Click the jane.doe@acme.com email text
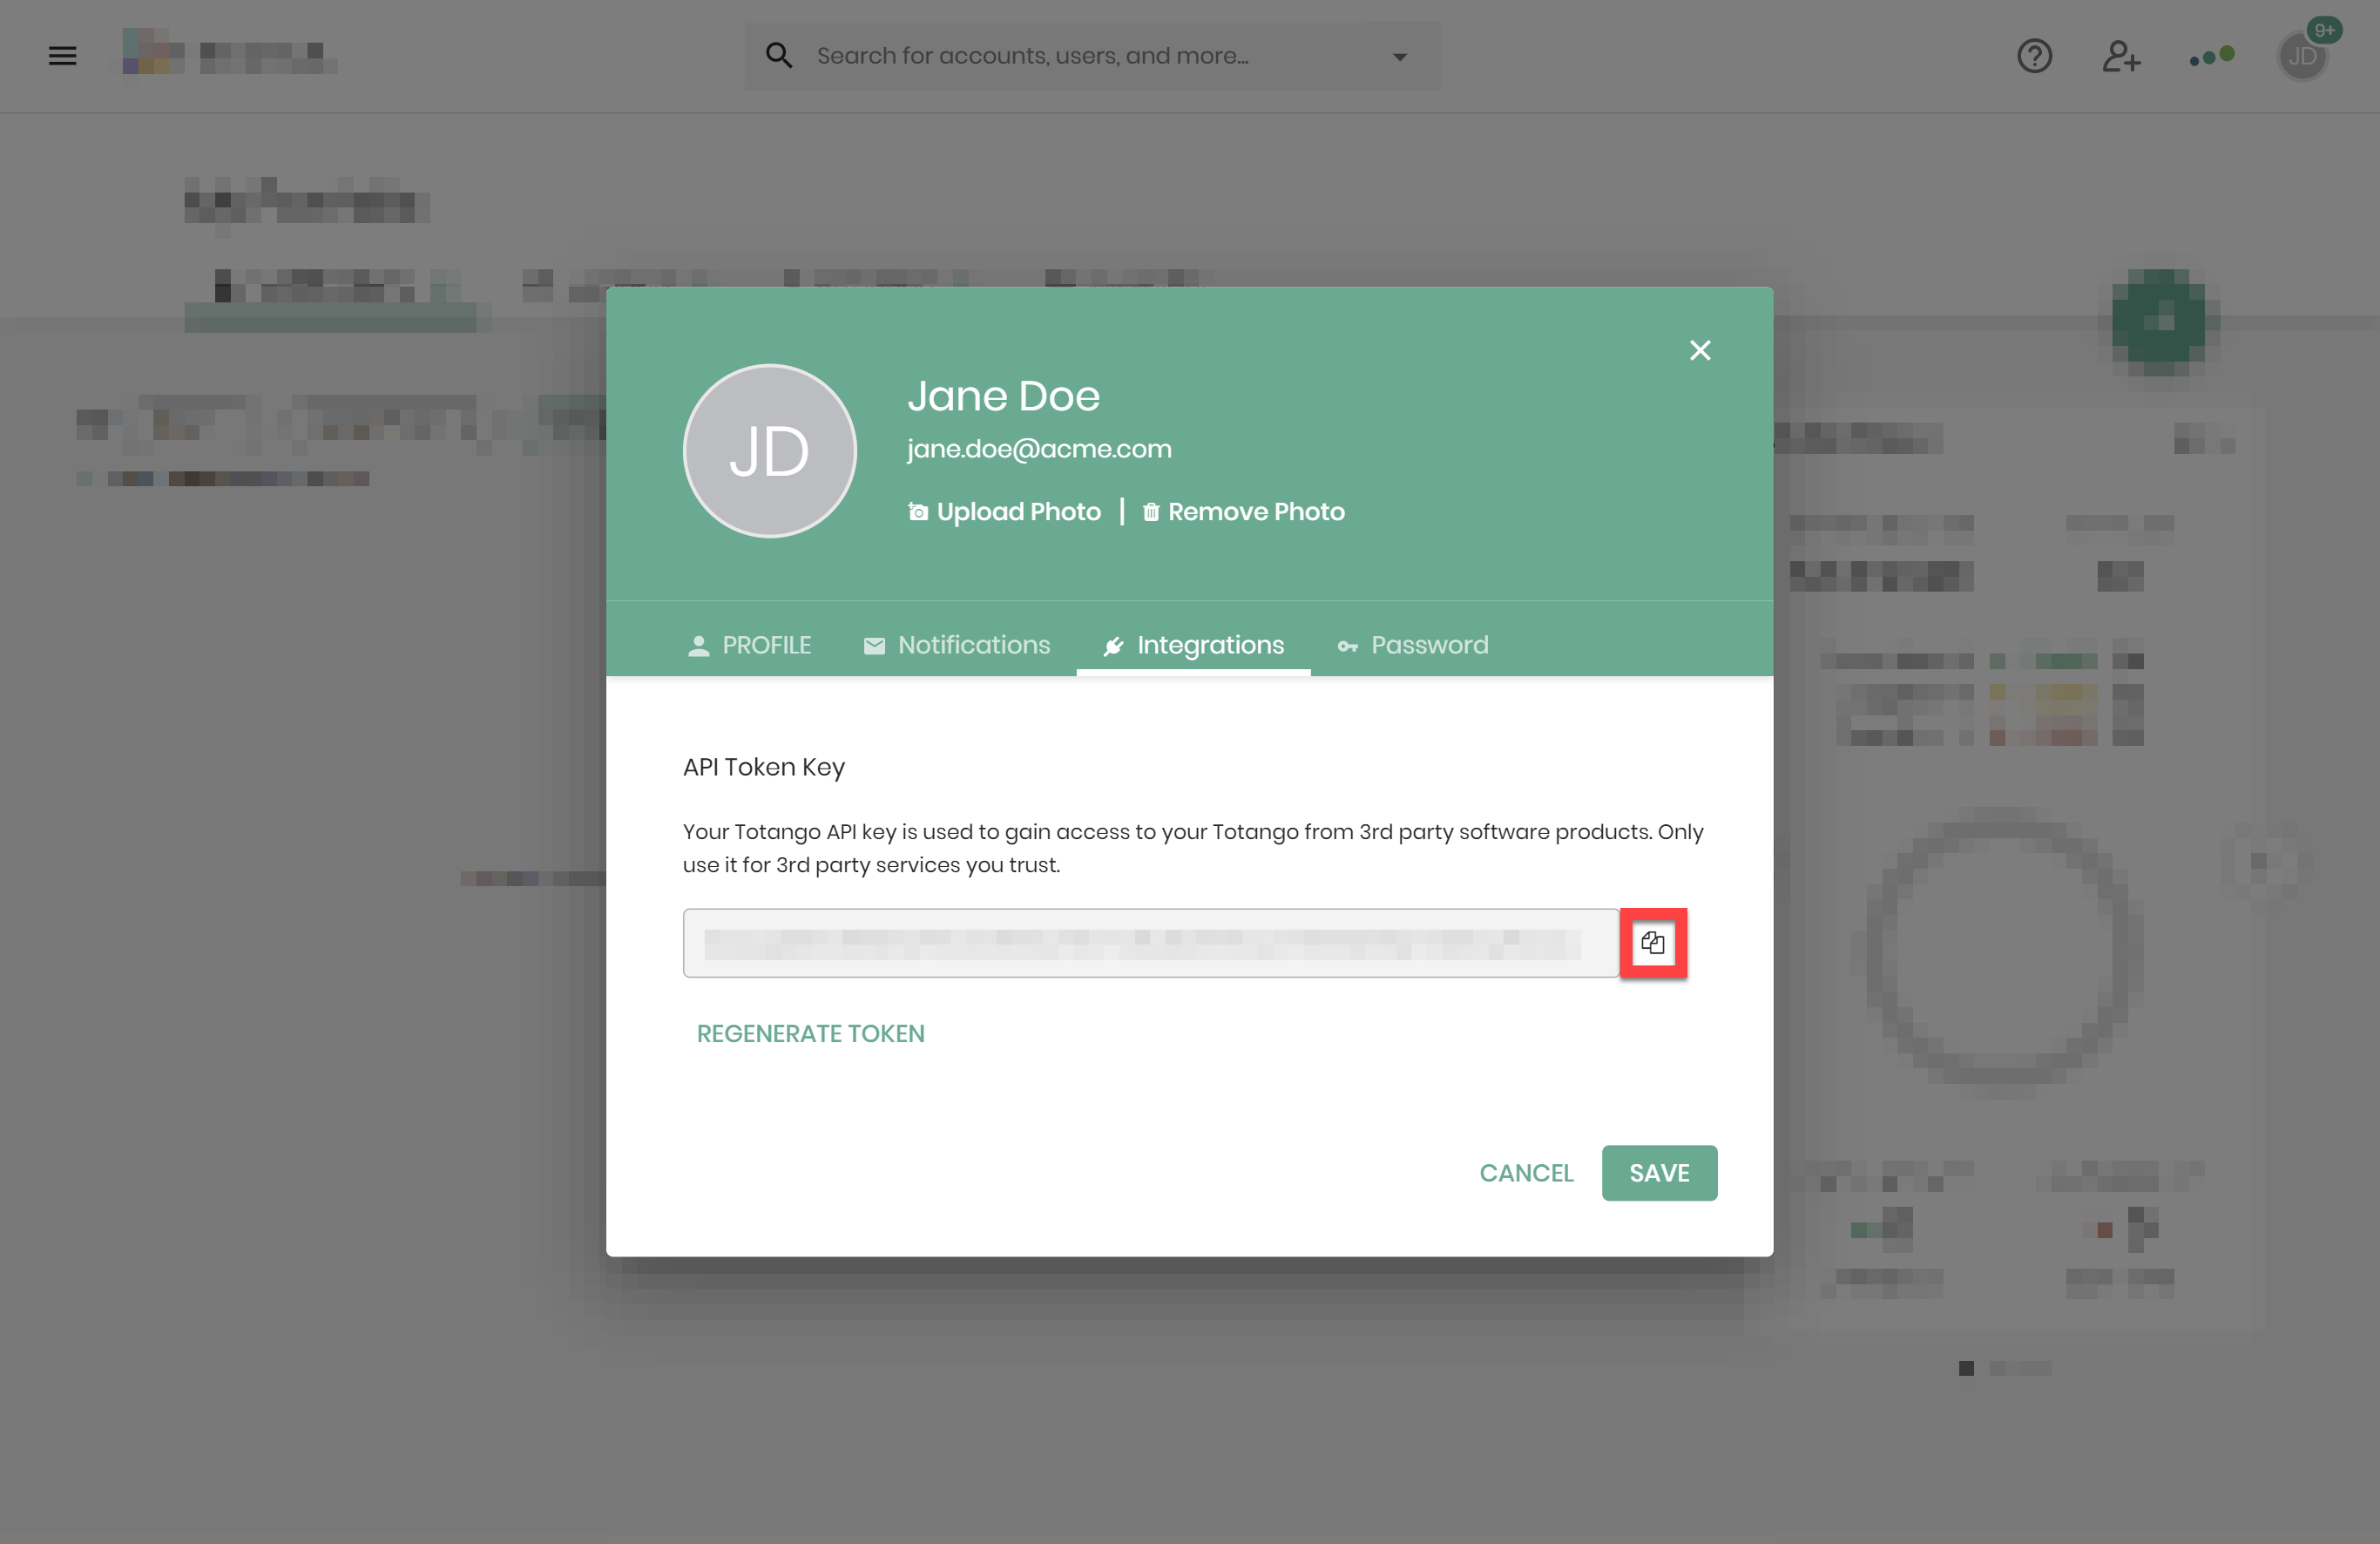2380x1544 pixels. click(x=1039, y=449)
